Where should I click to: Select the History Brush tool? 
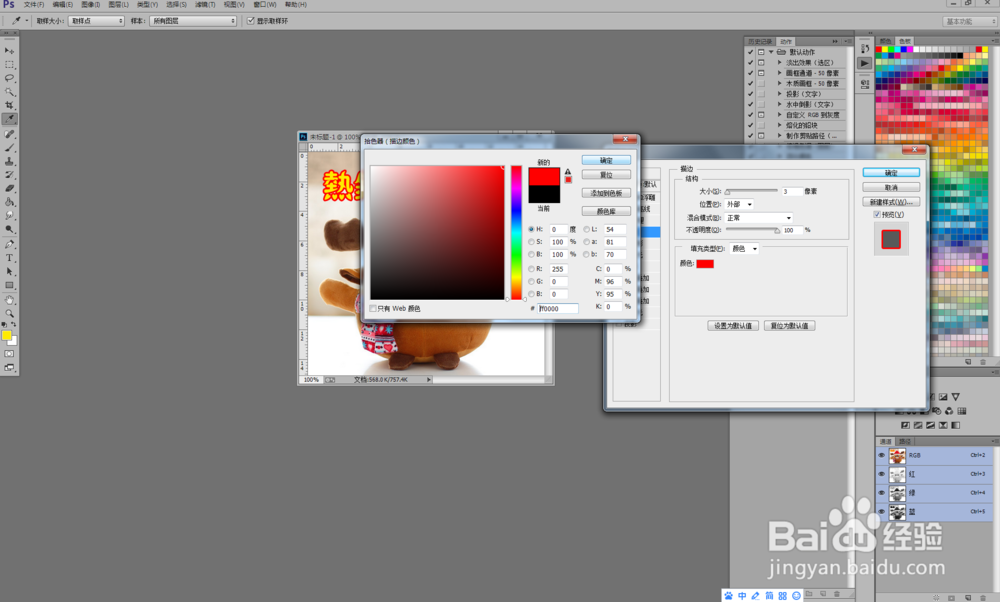10,175
